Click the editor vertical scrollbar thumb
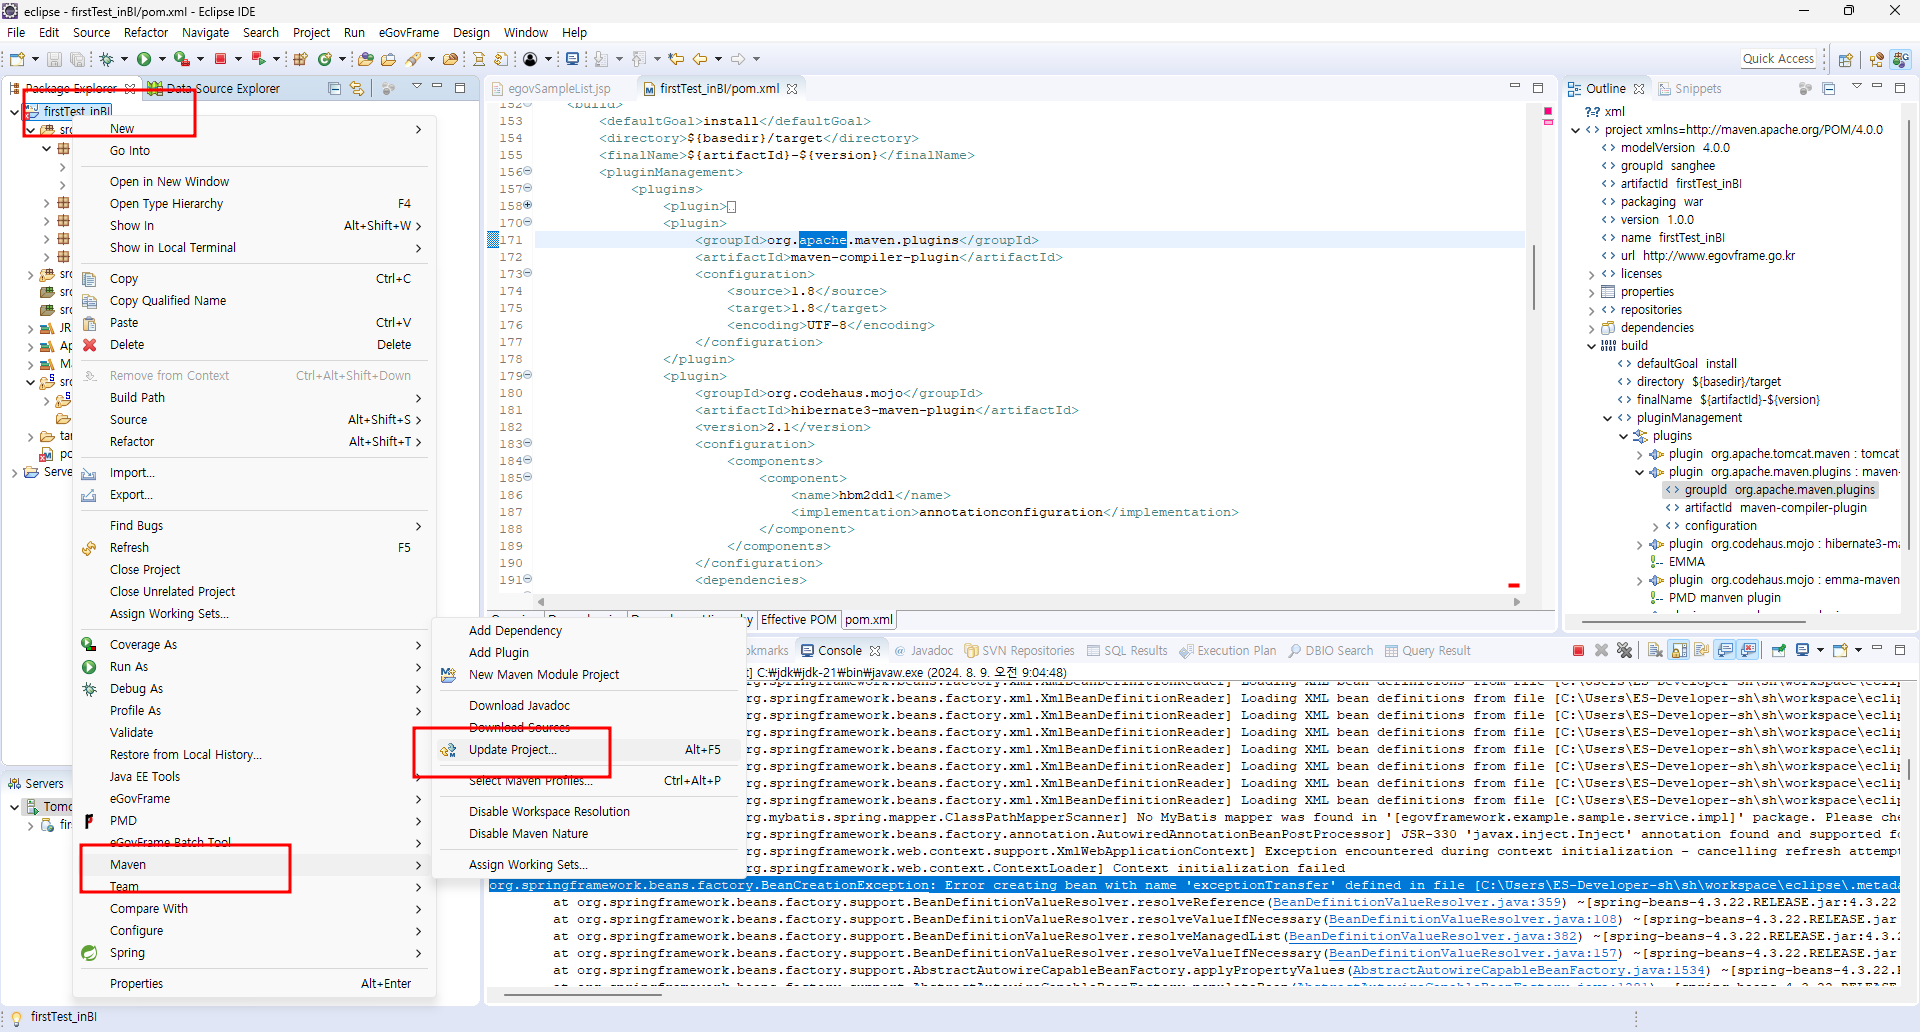This screenshot has width=1920, height=1032. (1533, 277)
